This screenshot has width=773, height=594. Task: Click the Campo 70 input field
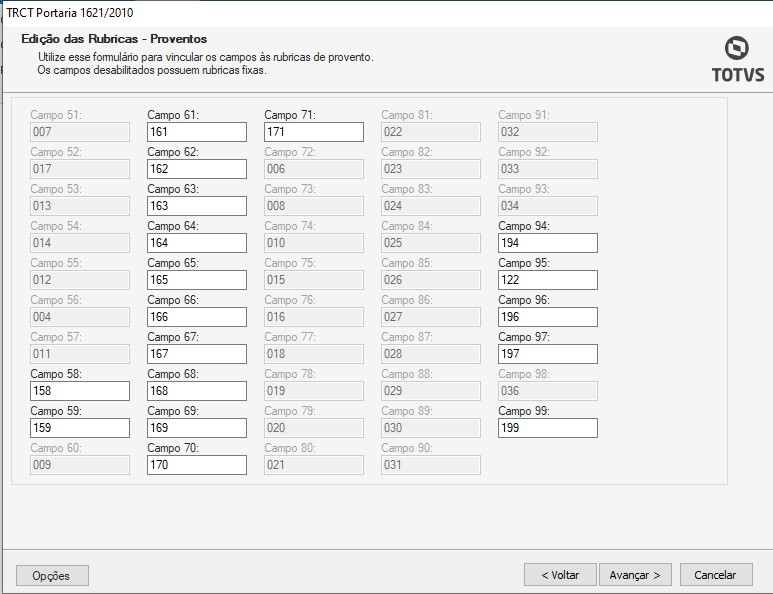[x=196, y=465]
